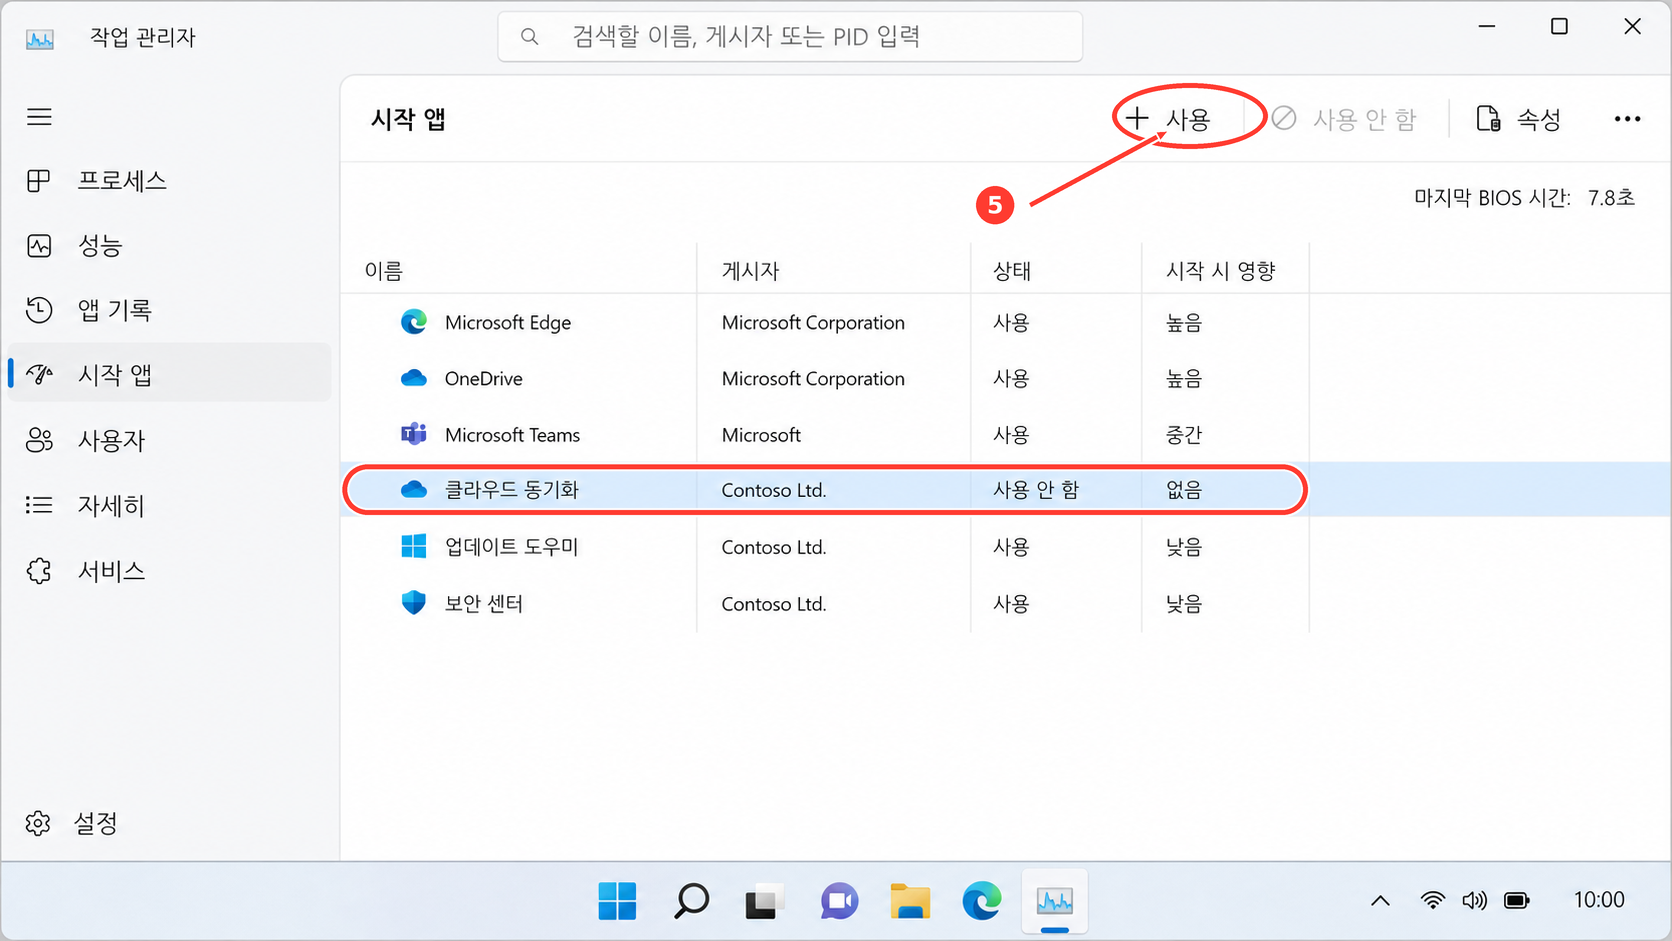Click the Task Manager taskbar icon
The height and width of the screenshot is (941, 1672).
click(1055, 902)
